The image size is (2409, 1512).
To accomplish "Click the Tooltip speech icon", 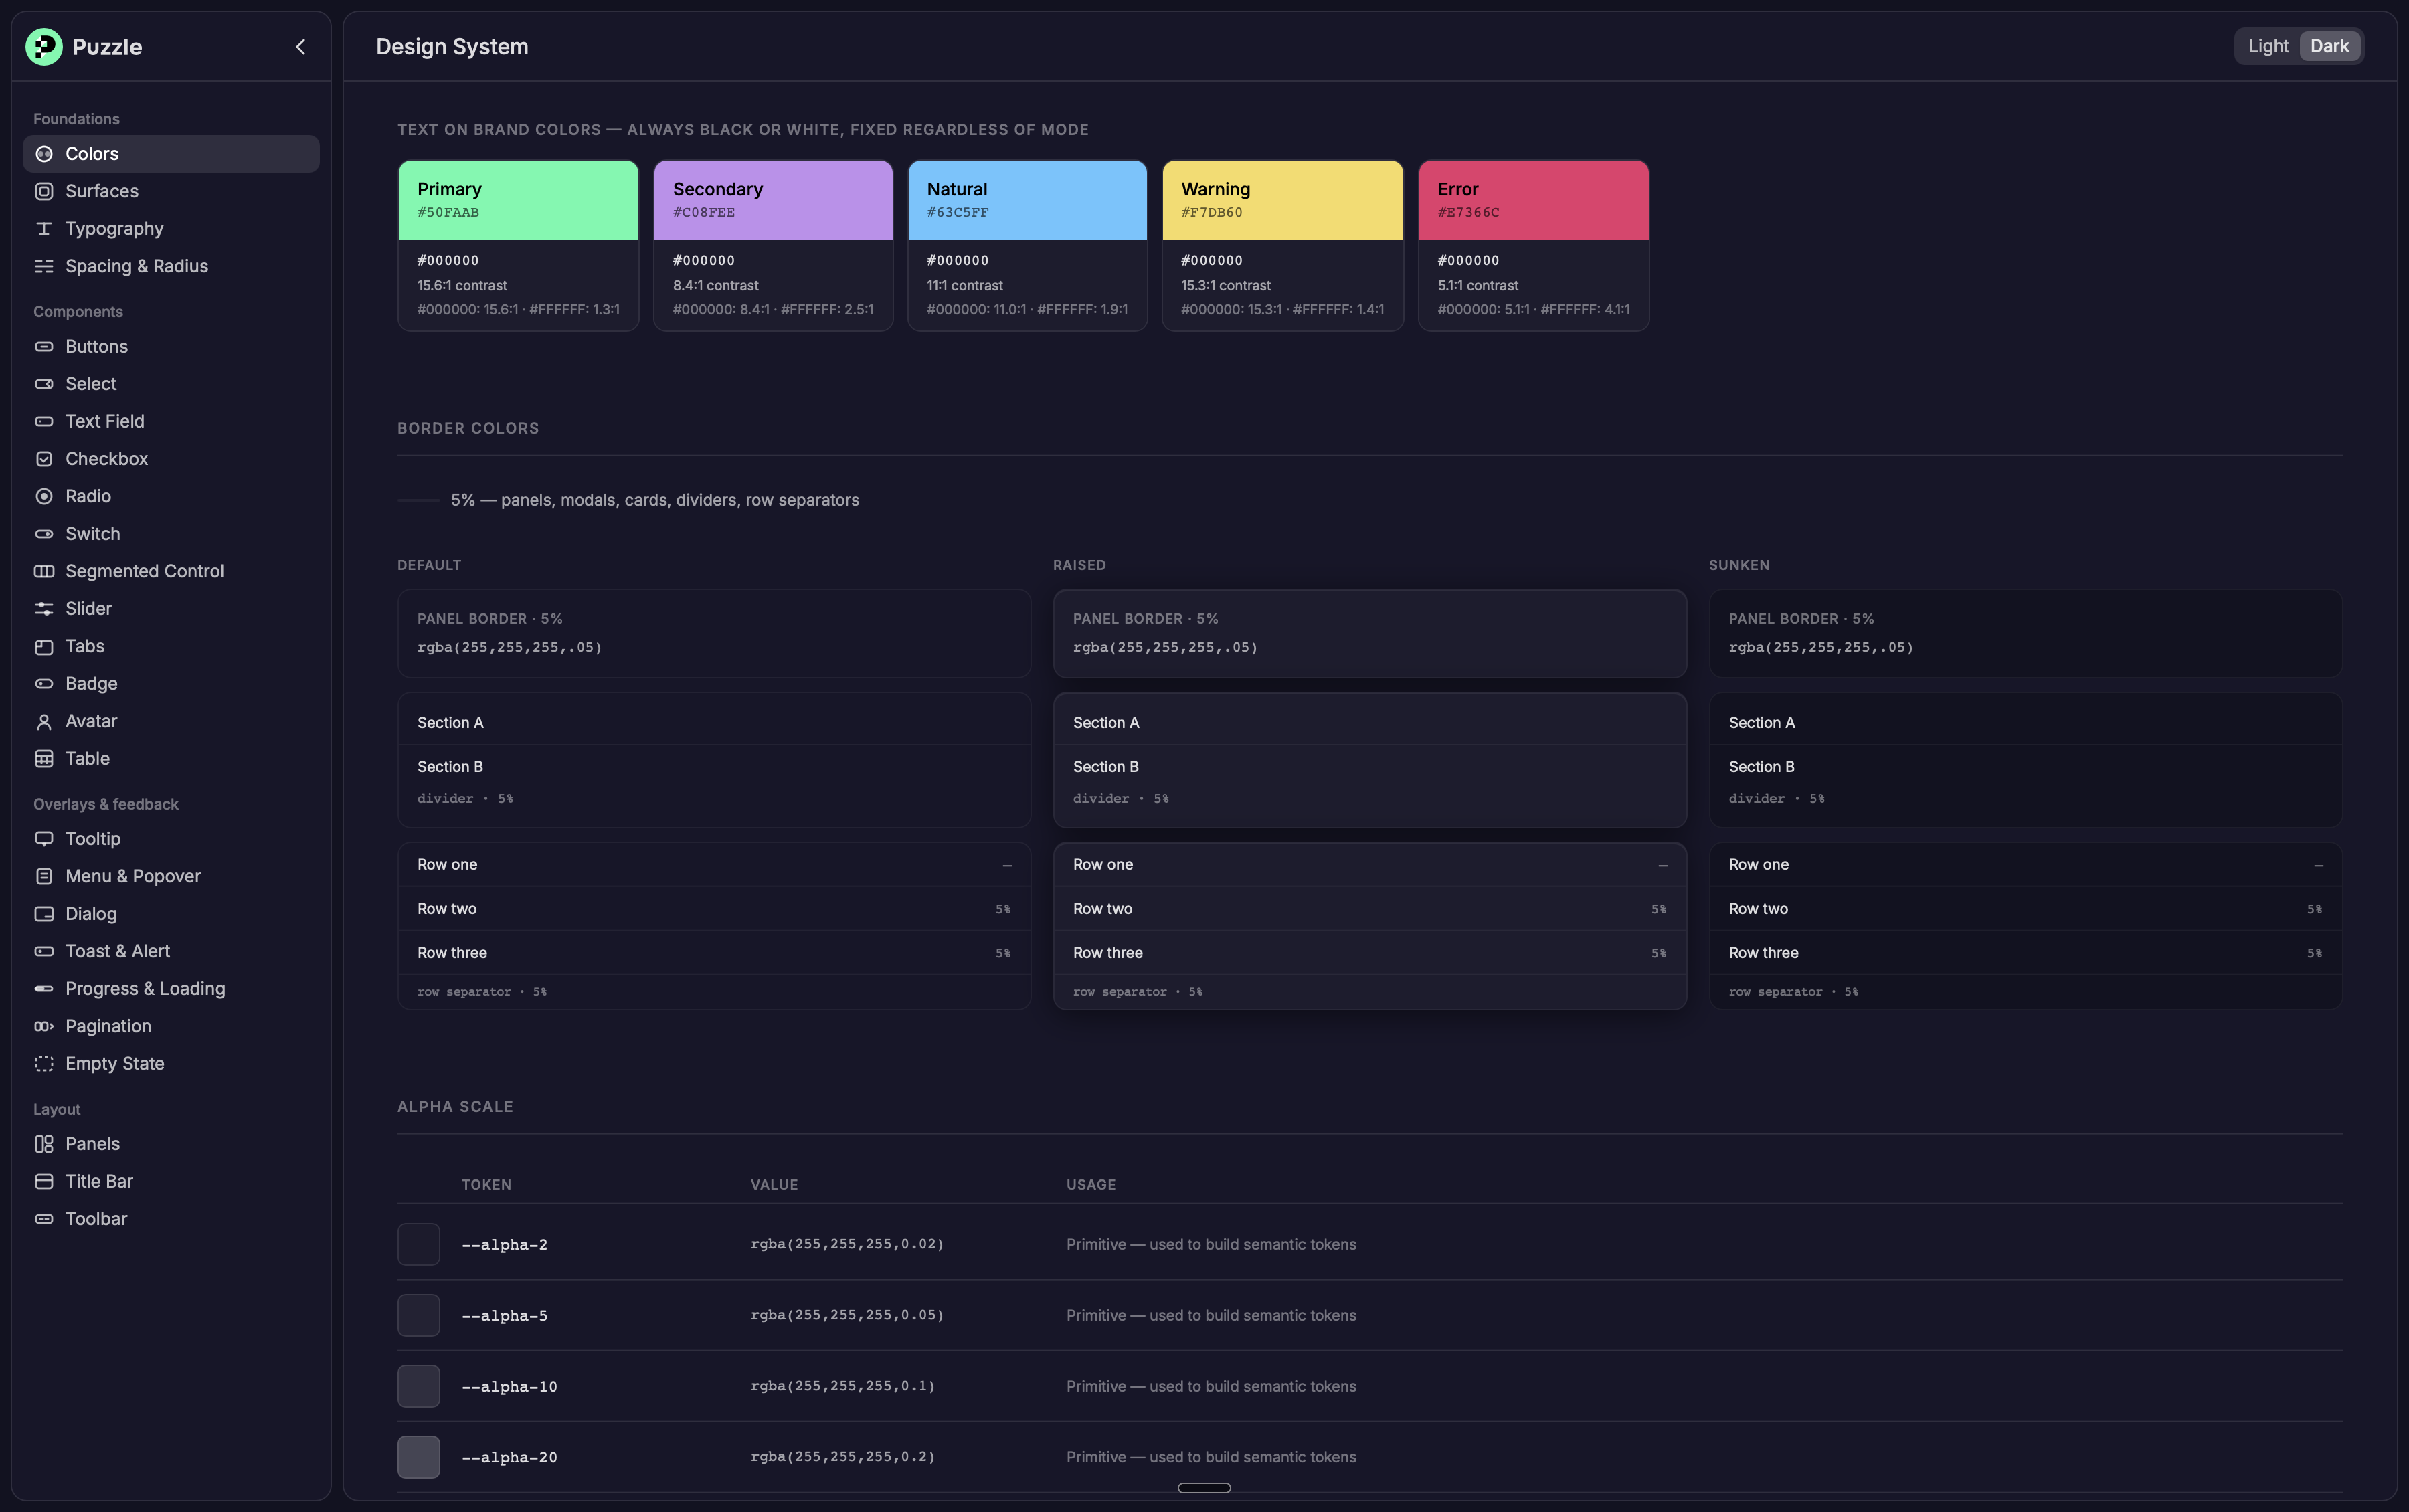I will [44, 839].
